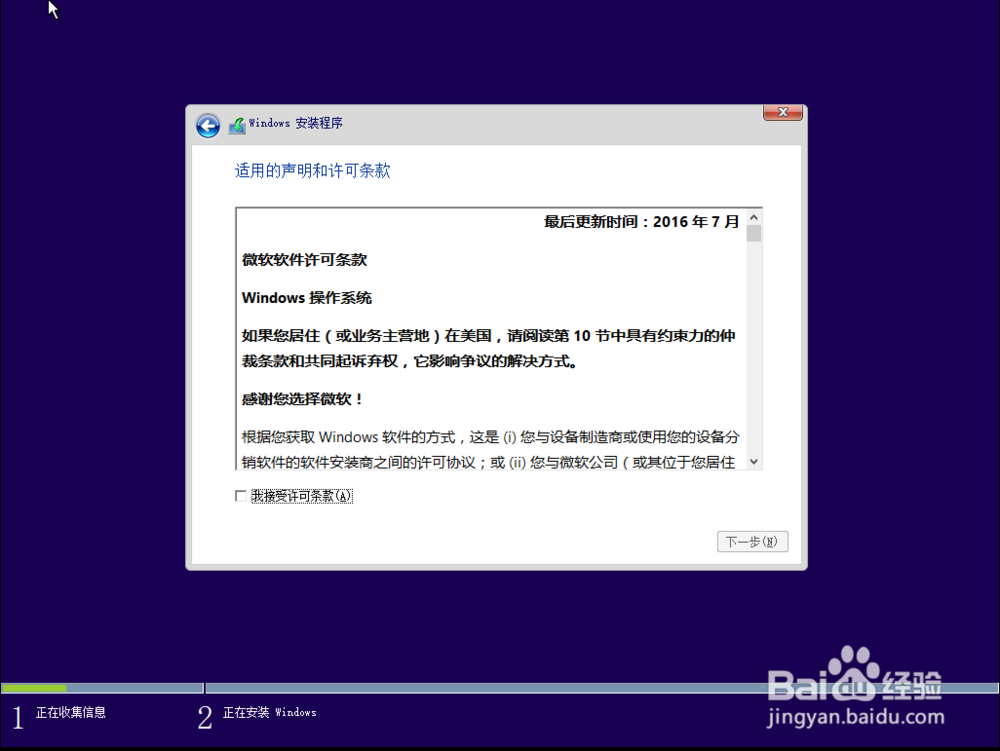Viewport: 1000px width, 751px height.
Task: Click the license text scrollbar down arrow
Action: [754, 462]
